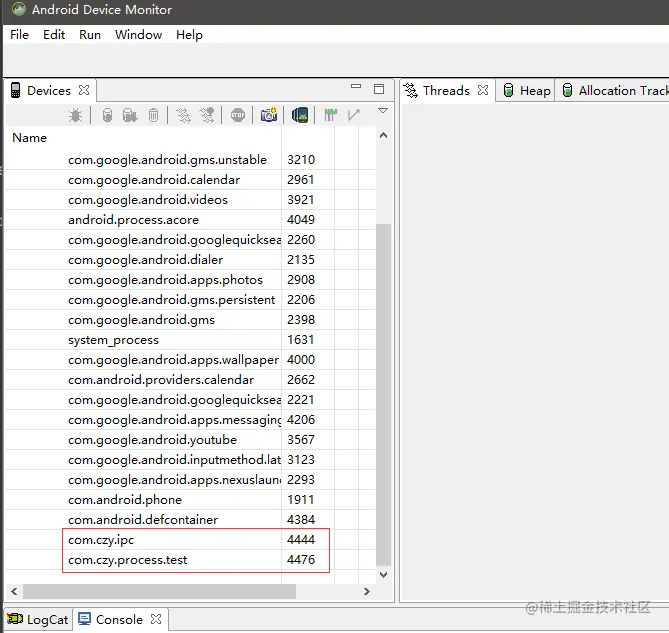Viewport: 669px width, 633px height.
Task: Click the process list scroll up arrow
Action: click(x=383, y=136)
